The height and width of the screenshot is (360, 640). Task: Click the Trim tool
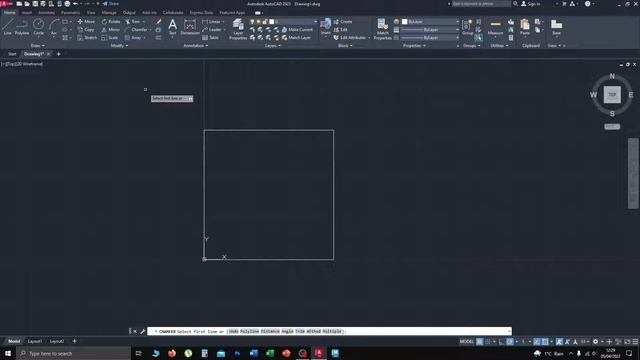coord(133,21)
